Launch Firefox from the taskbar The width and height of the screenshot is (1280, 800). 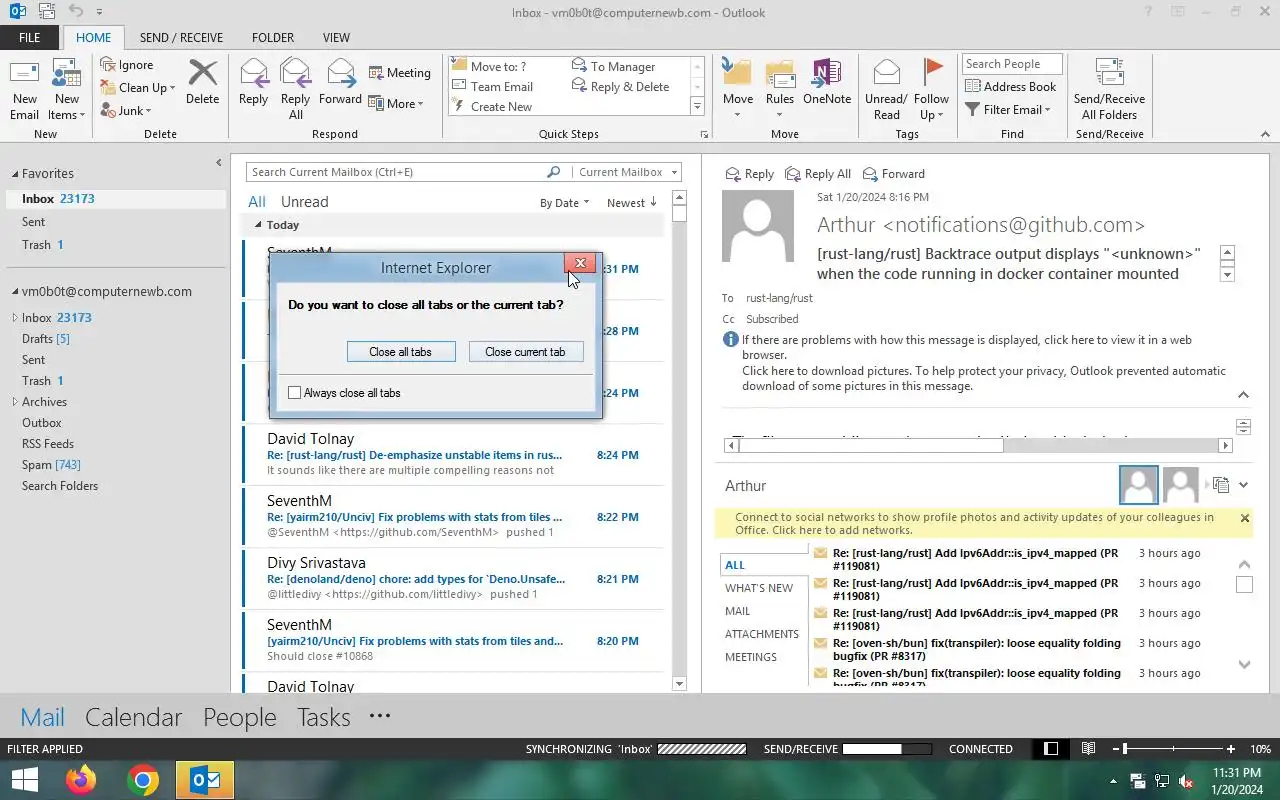81,779
